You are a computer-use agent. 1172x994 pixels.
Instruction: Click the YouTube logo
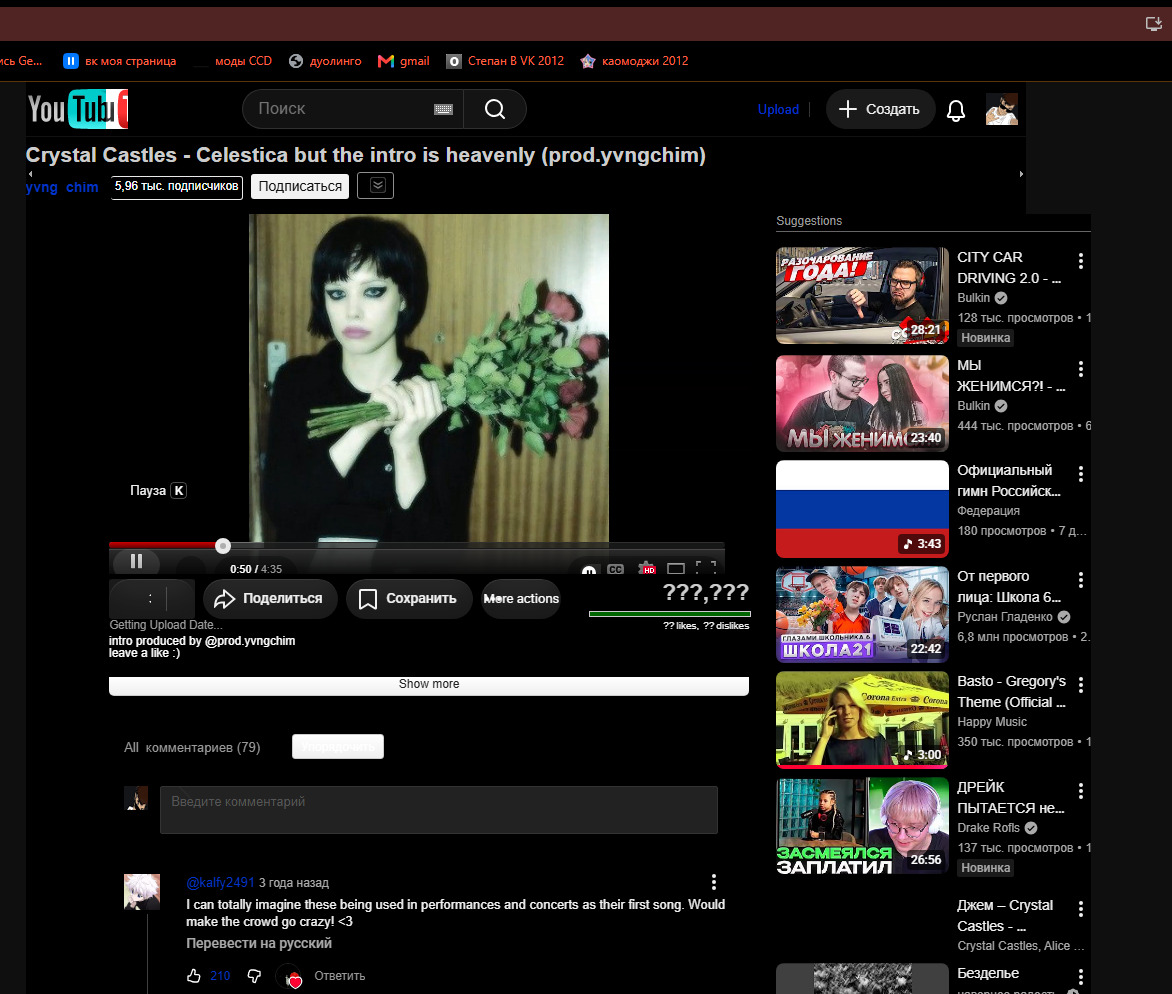tap(78, 109)
